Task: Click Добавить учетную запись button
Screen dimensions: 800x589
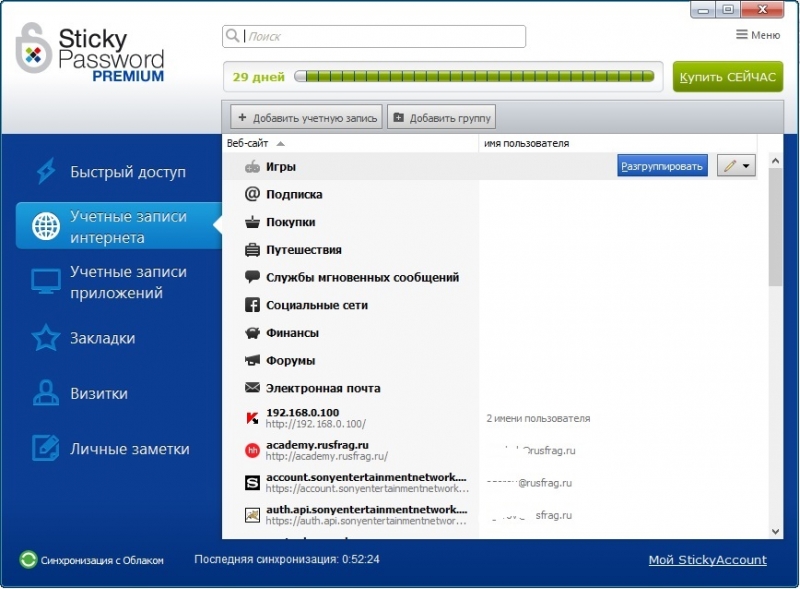Action: tap(306, 118)
